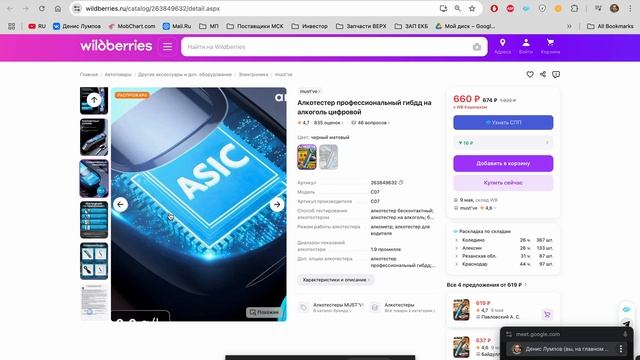Add the 619 ₽ offer to cart

(x=547, y=314)
